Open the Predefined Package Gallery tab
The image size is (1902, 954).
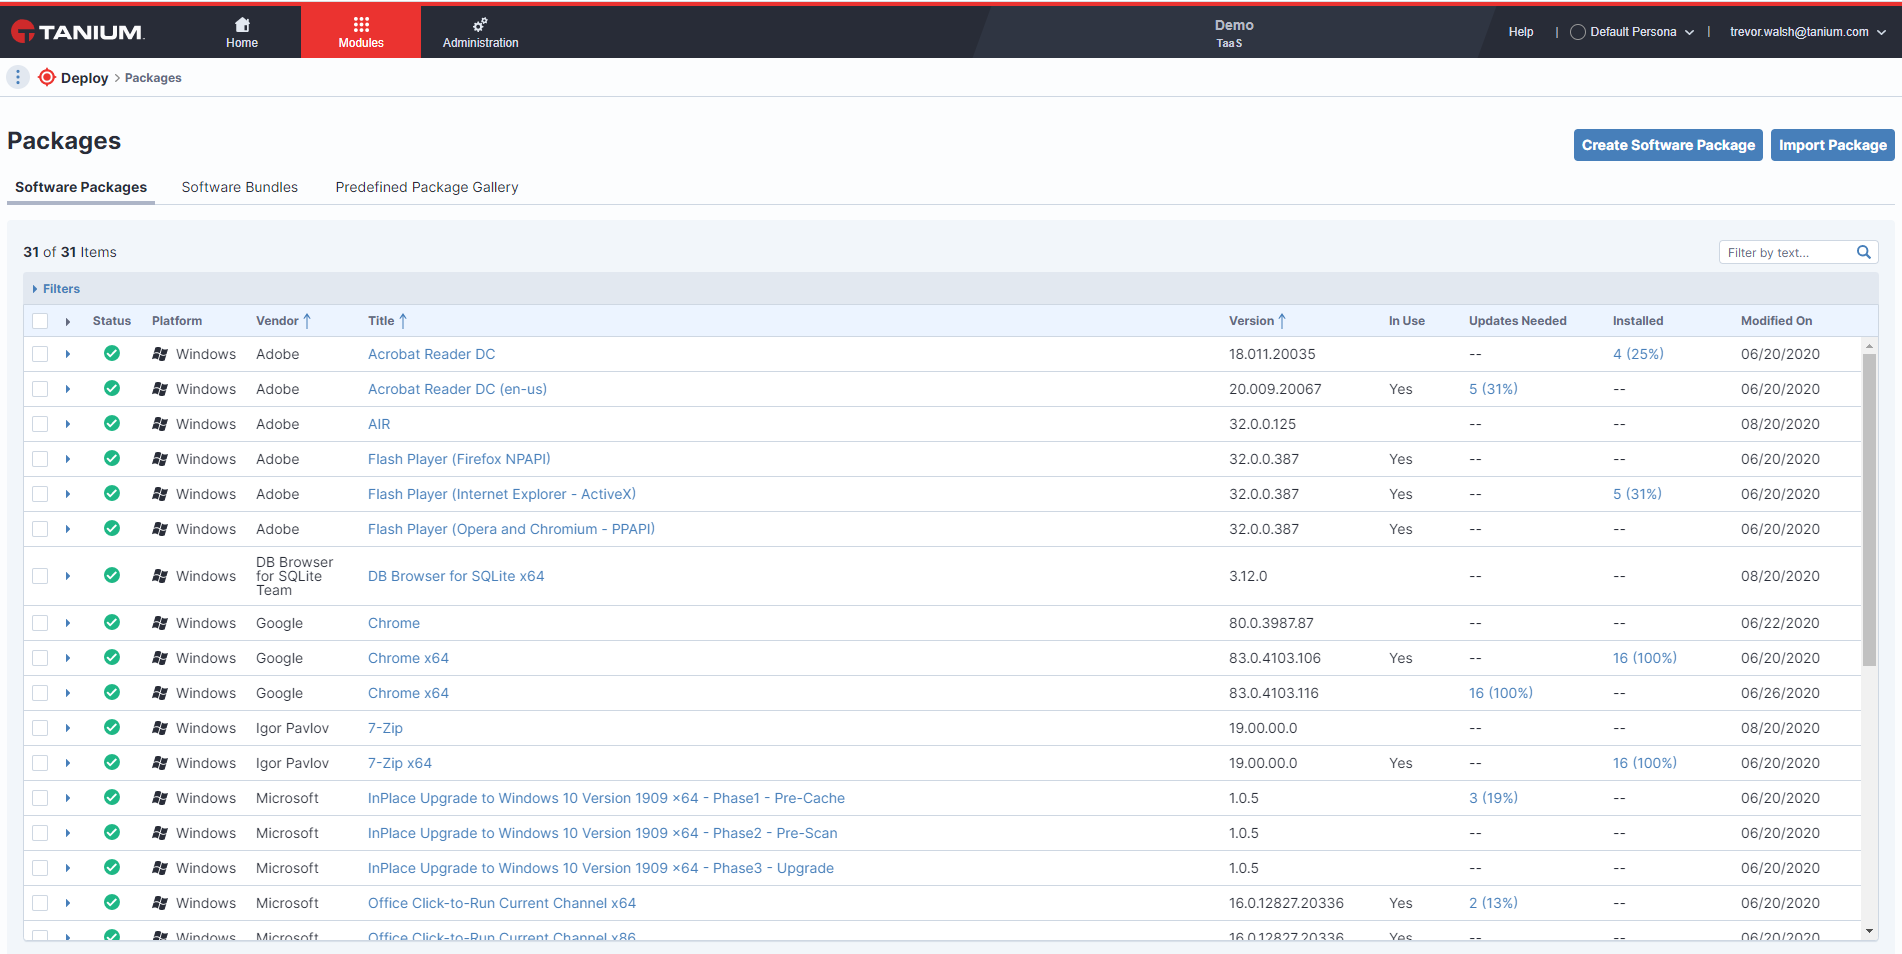click(x=427, y=187)
